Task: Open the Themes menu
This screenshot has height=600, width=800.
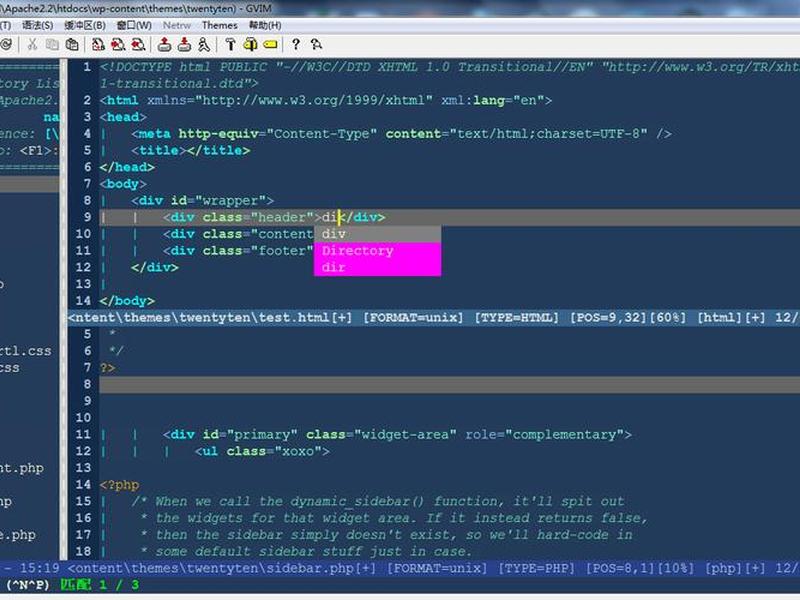Action: [x=219, y=25]
